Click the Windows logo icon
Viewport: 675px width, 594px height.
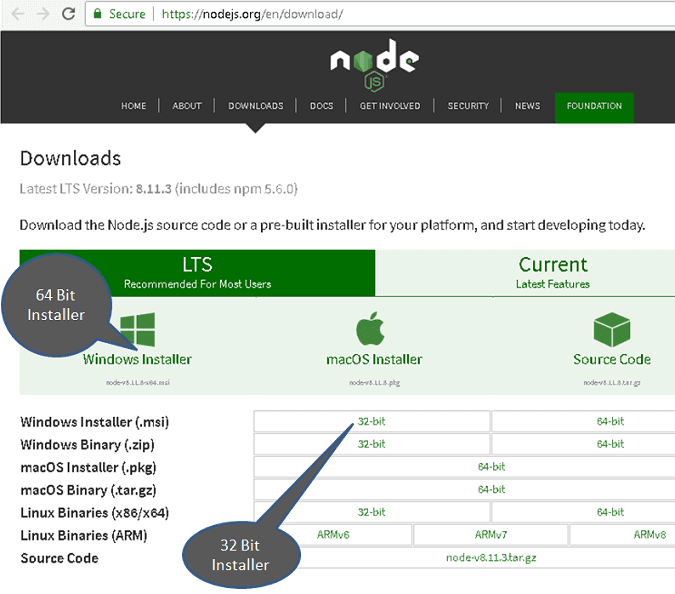coord(137,330)
